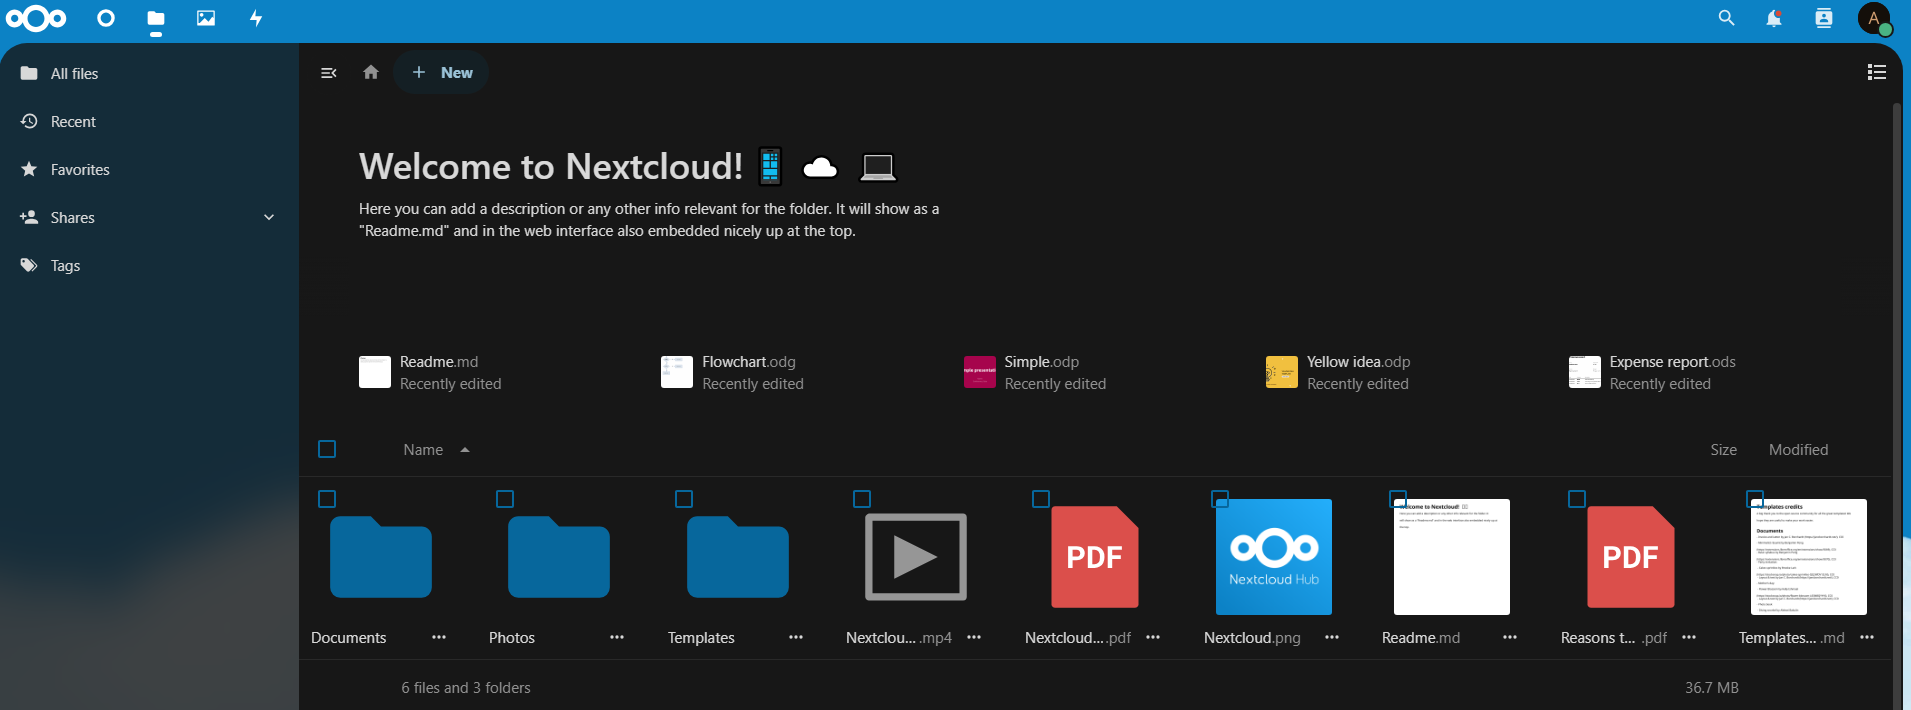The width and height of the screenshot is (1911, 710).
Task: Open the user avatar menu
Action: point(1874,18)
